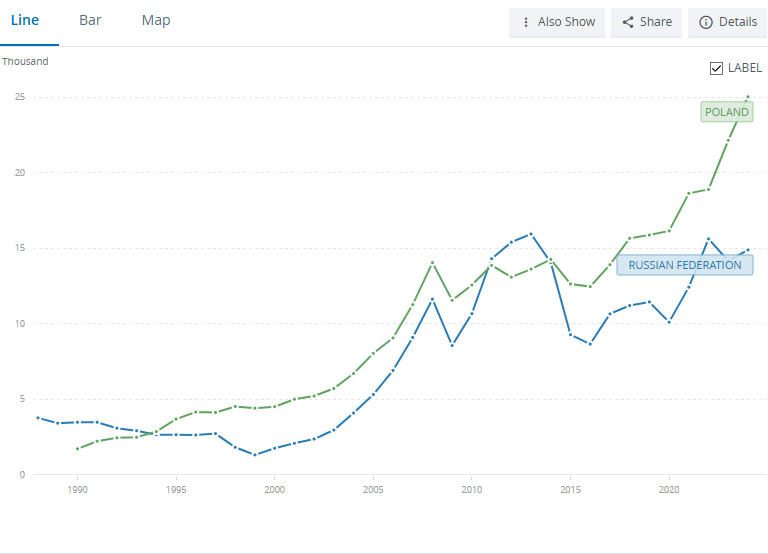Switch to the Bar chart tab

90,21
